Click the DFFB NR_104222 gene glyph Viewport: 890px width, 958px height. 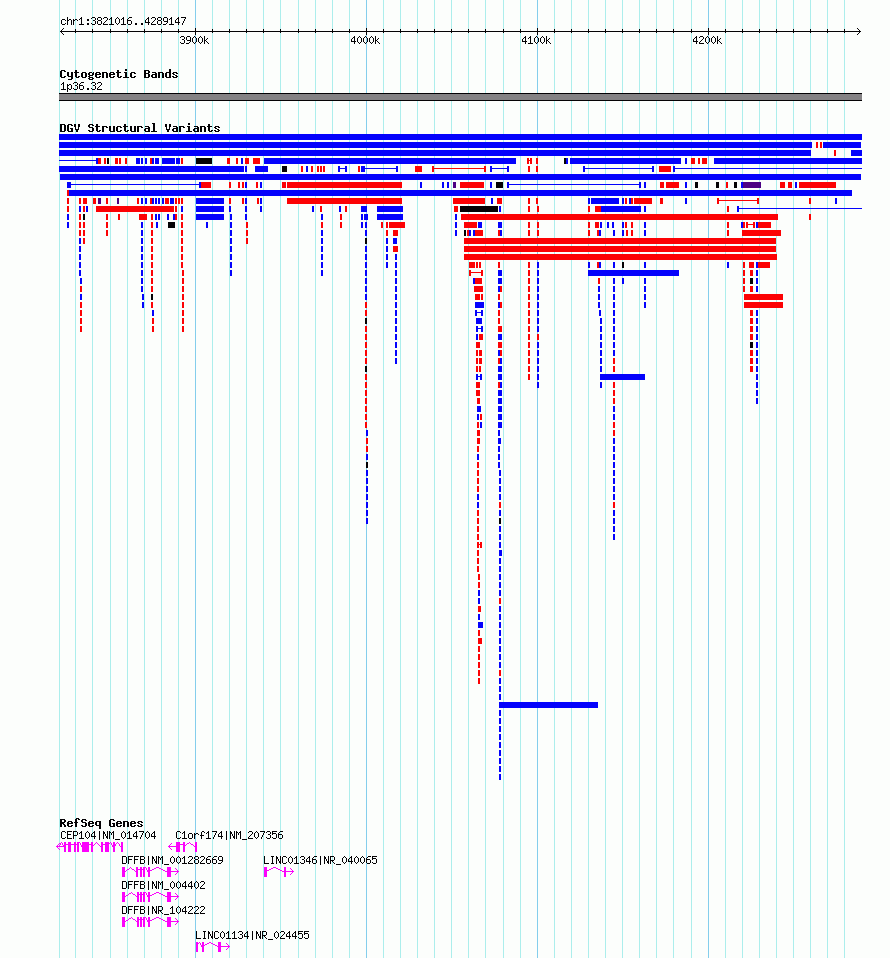[150, 922]
